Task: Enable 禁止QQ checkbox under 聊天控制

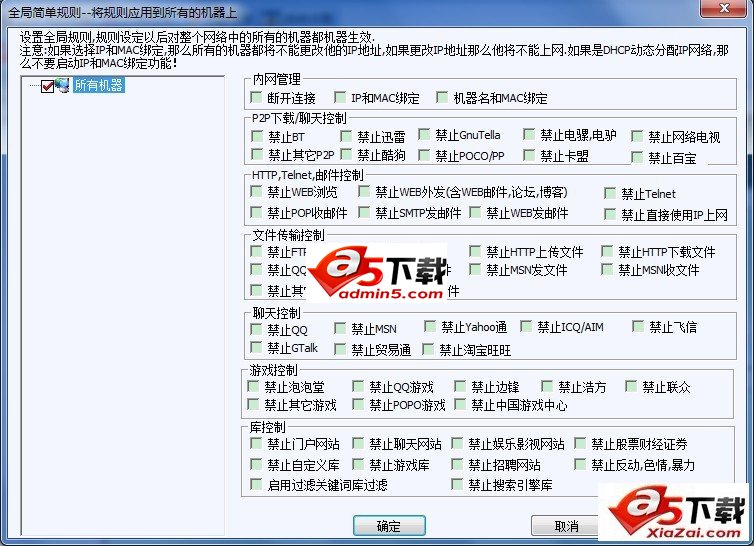Action: point(256,329)
